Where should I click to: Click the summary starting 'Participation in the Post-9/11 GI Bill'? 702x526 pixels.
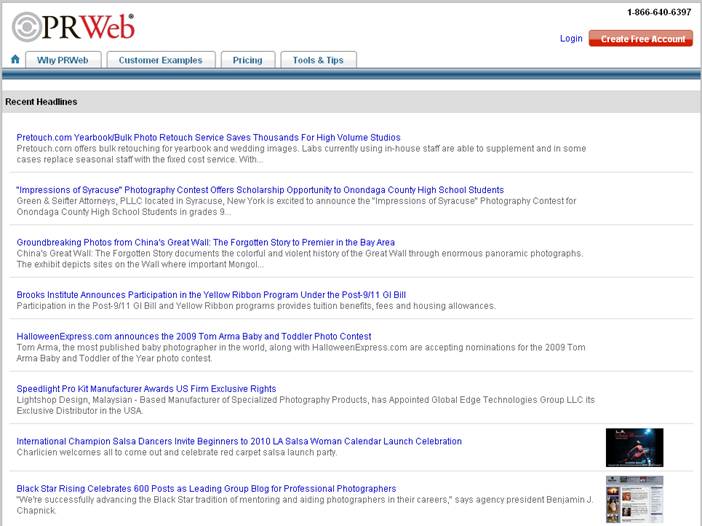point(256,306)
